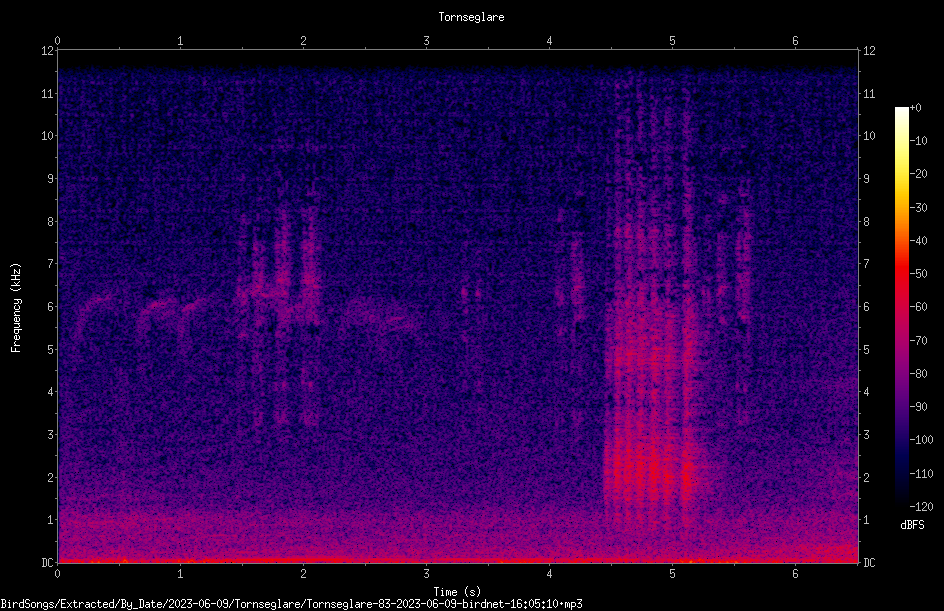Click the 0 tick on the top time axis
Viewport: 944px width, 611px height.
pyautogui.click(x=57, y=41)
